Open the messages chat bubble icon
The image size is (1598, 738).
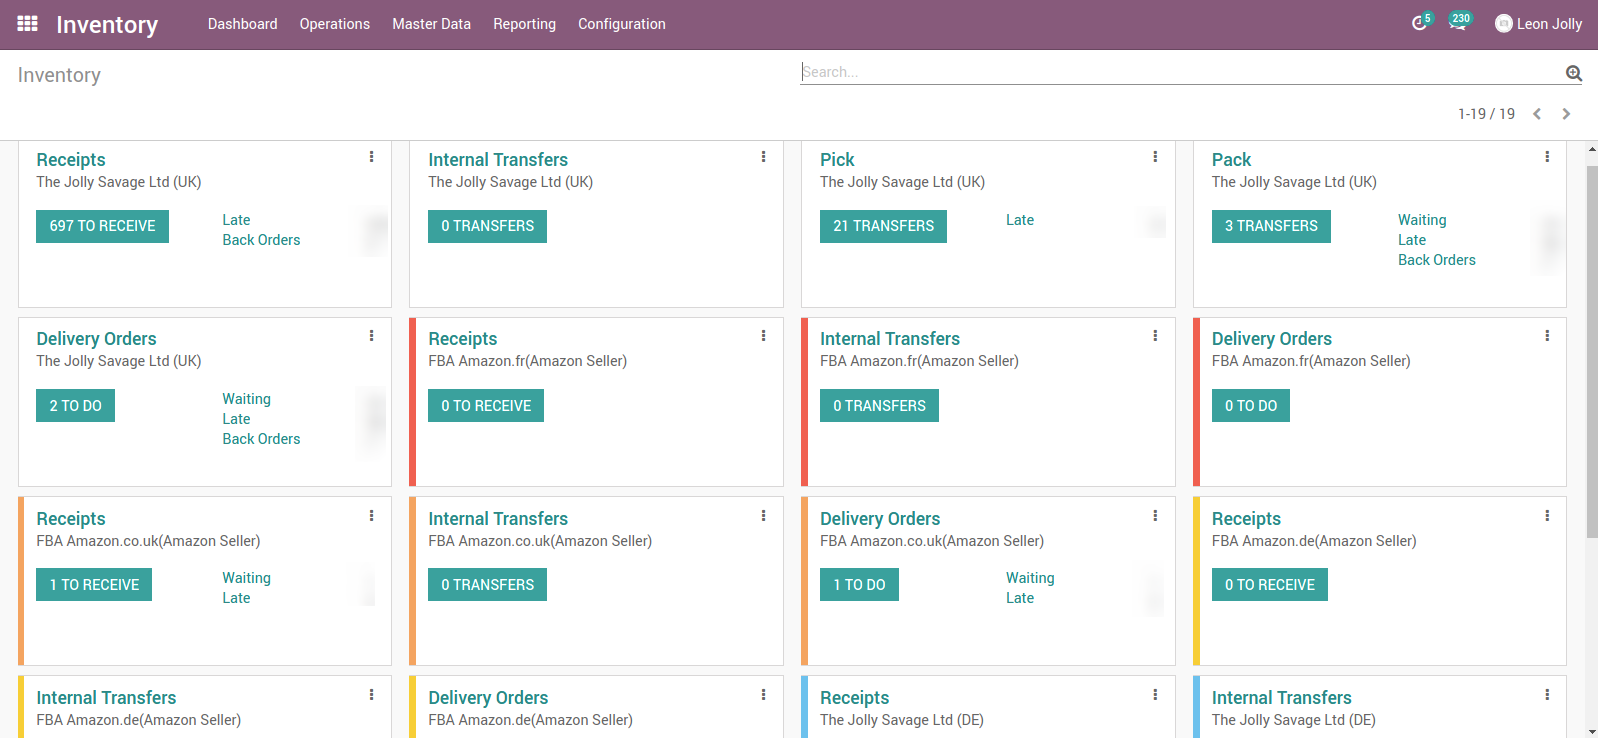[1458, 23]
